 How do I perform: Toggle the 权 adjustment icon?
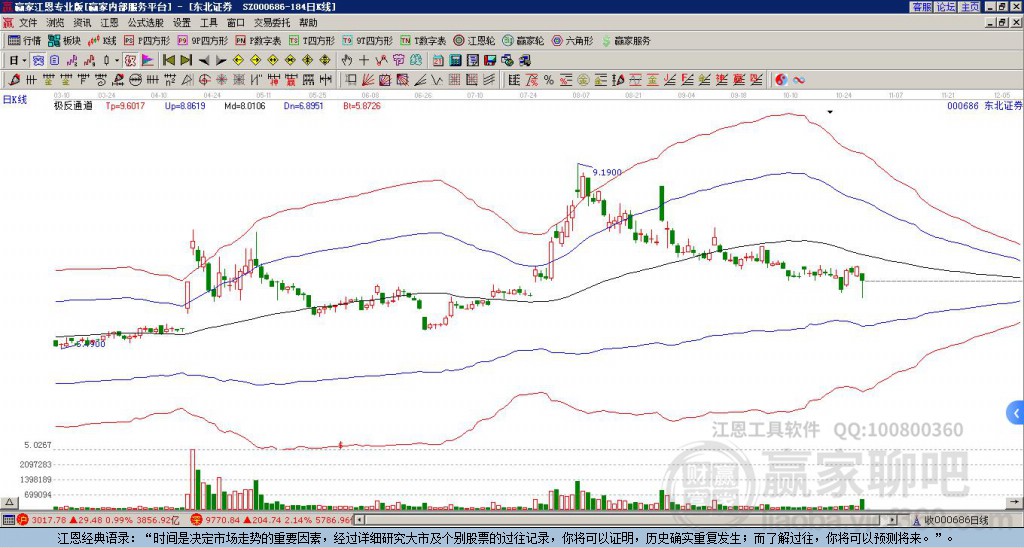(x=130, y=61)
